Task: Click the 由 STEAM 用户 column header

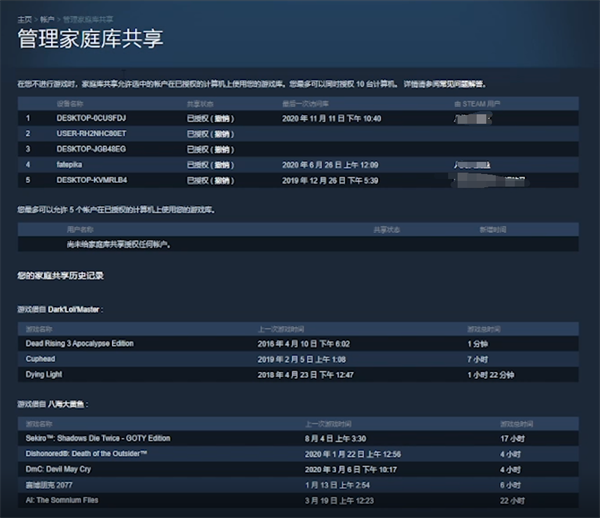Action: 477,104
